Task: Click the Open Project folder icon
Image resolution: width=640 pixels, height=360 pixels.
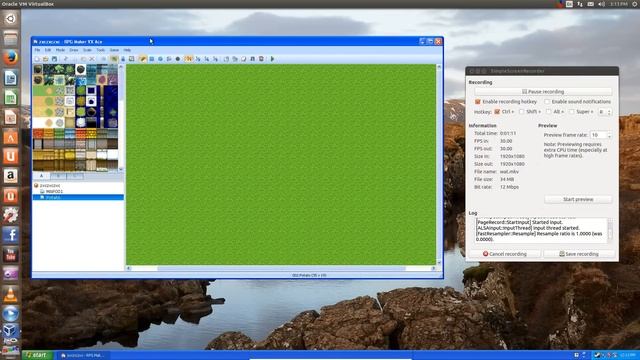Action: [45, 59]
